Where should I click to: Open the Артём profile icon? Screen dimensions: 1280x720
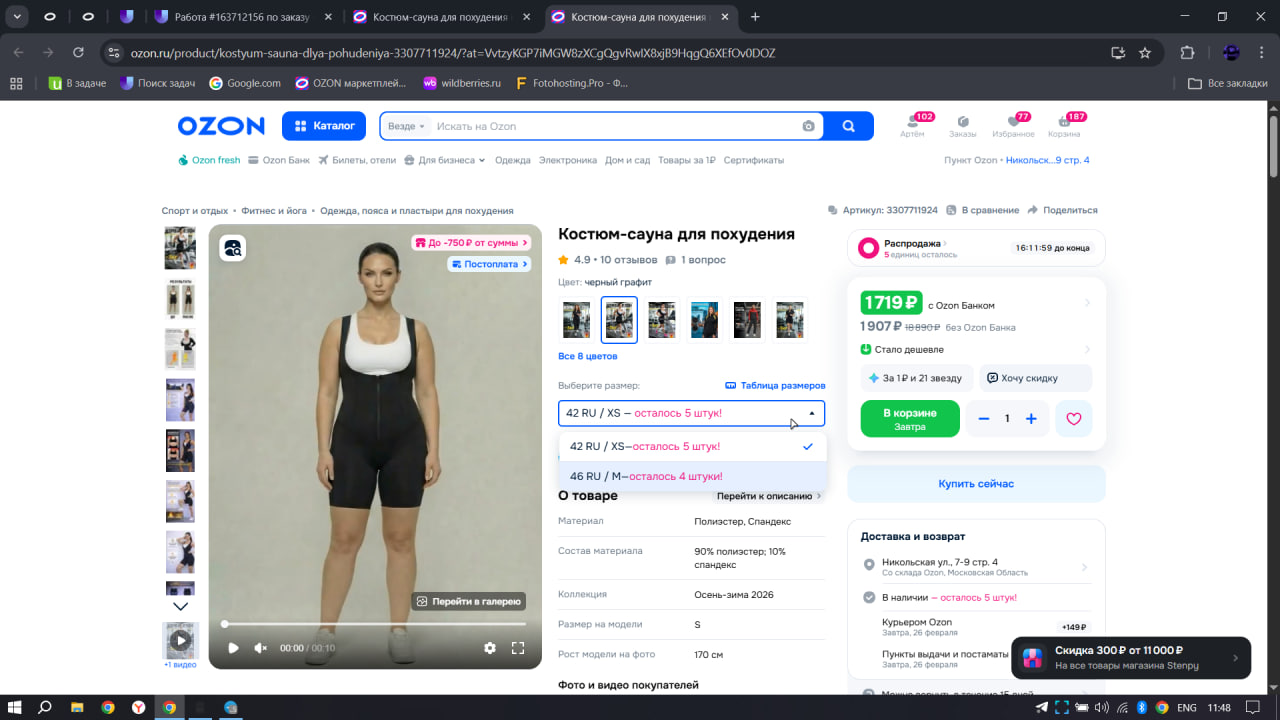(912, 126)
